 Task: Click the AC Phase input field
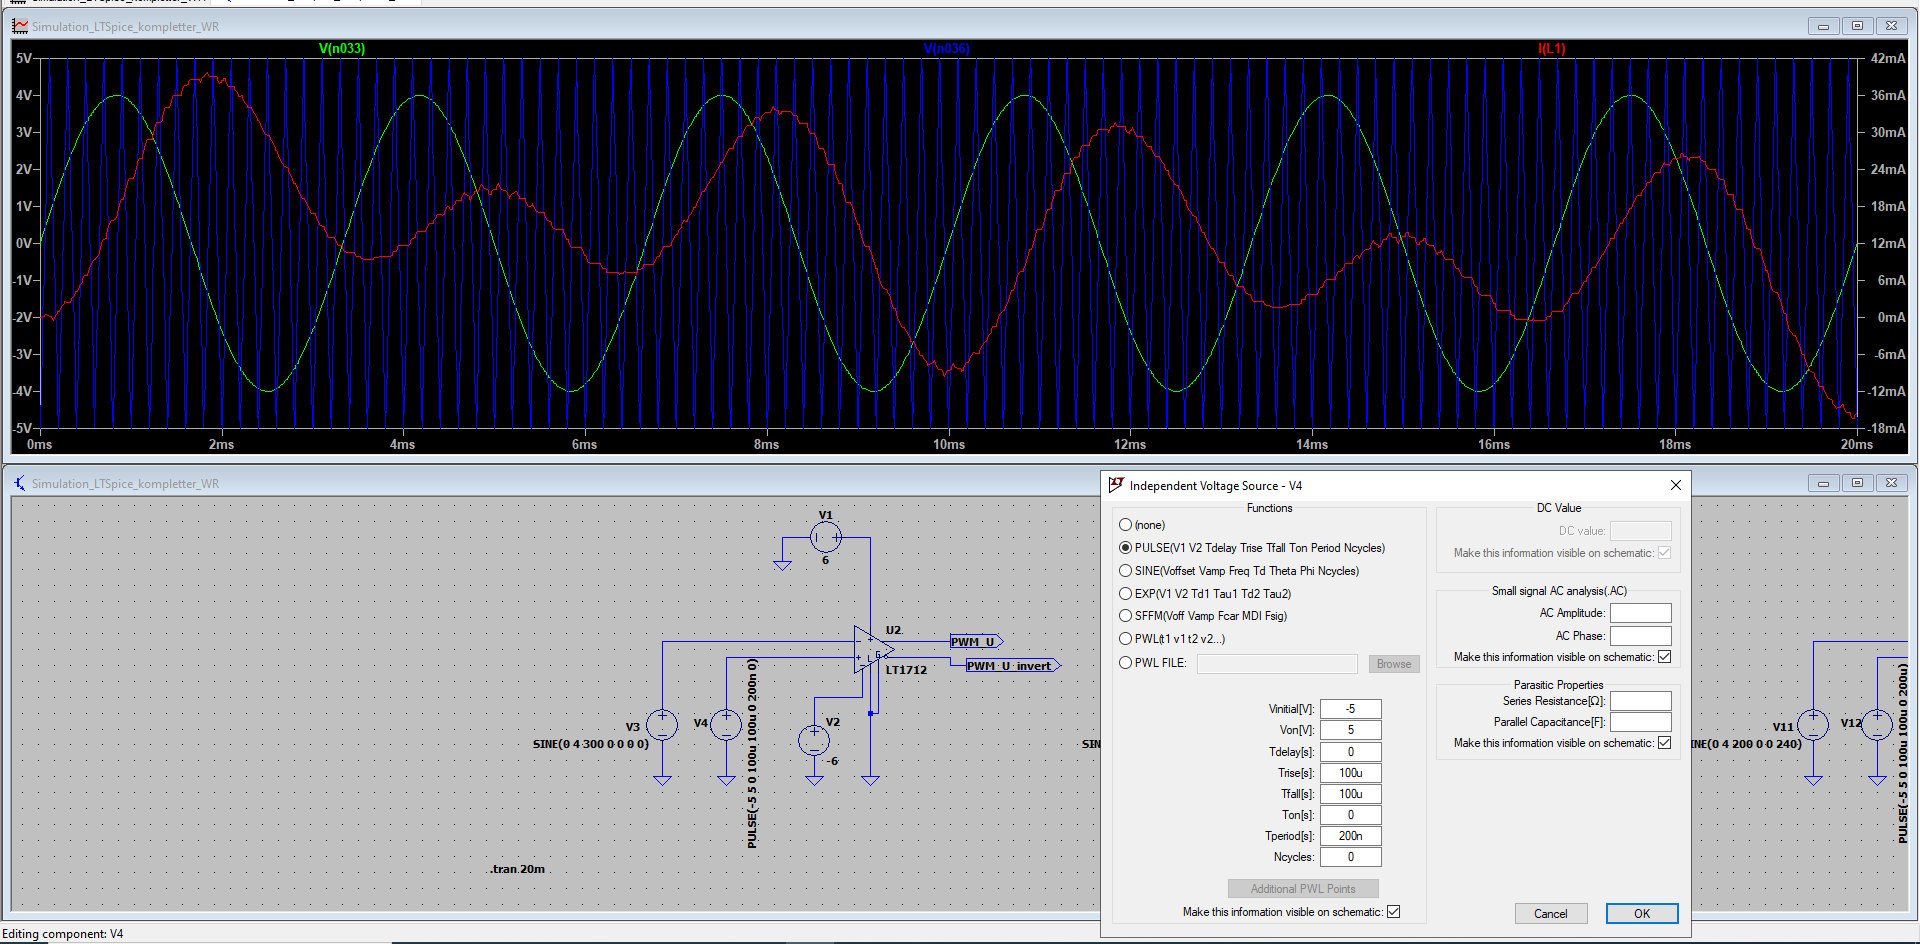1640,636
